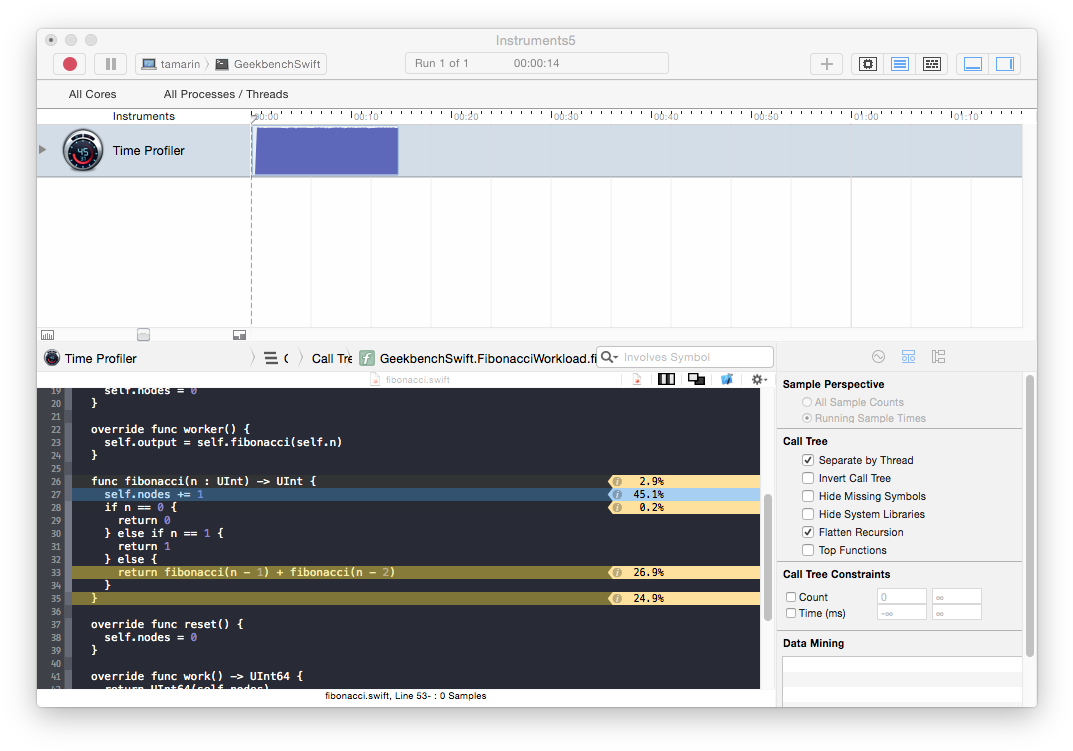The image size is (1073, 751).
Task: Enable the Time (ms) constraint checkbox
Action: (x=791, y=613)
